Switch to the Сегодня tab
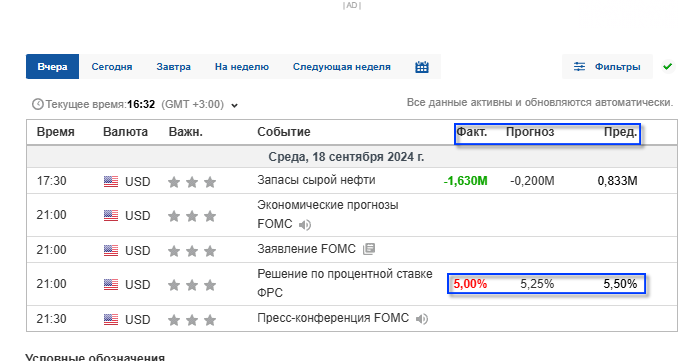Screen dimensions: 692x361 pyautogui.click(x=112, y=67)
